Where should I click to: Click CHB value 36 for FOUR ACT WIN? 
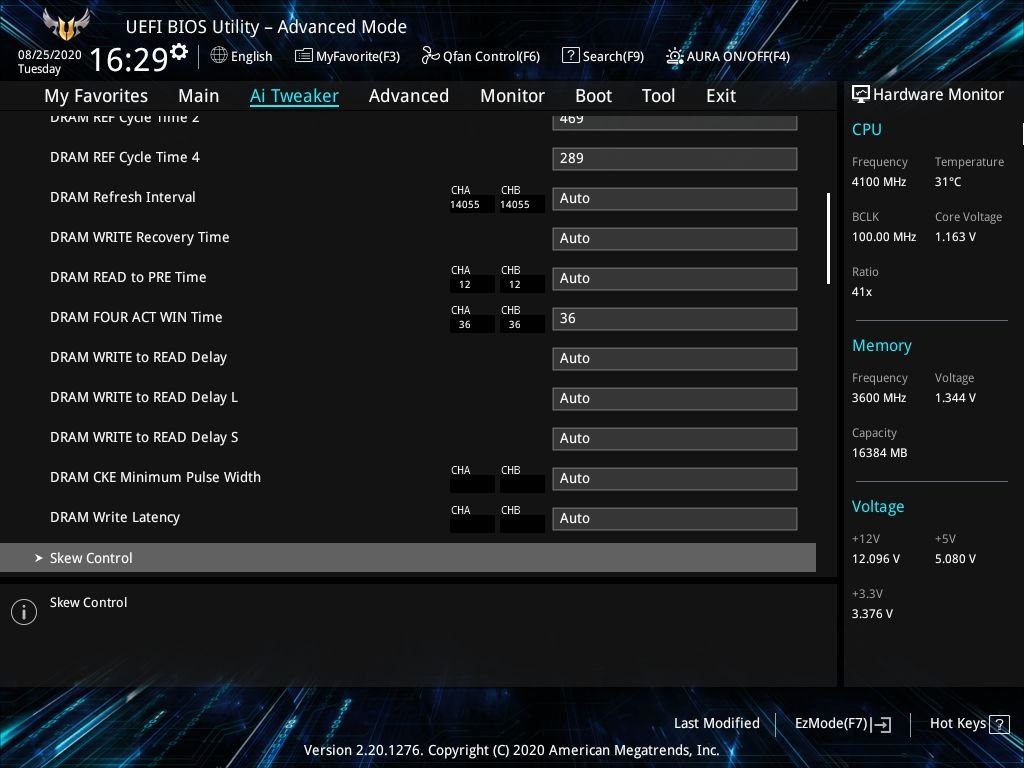coord(515,325)
